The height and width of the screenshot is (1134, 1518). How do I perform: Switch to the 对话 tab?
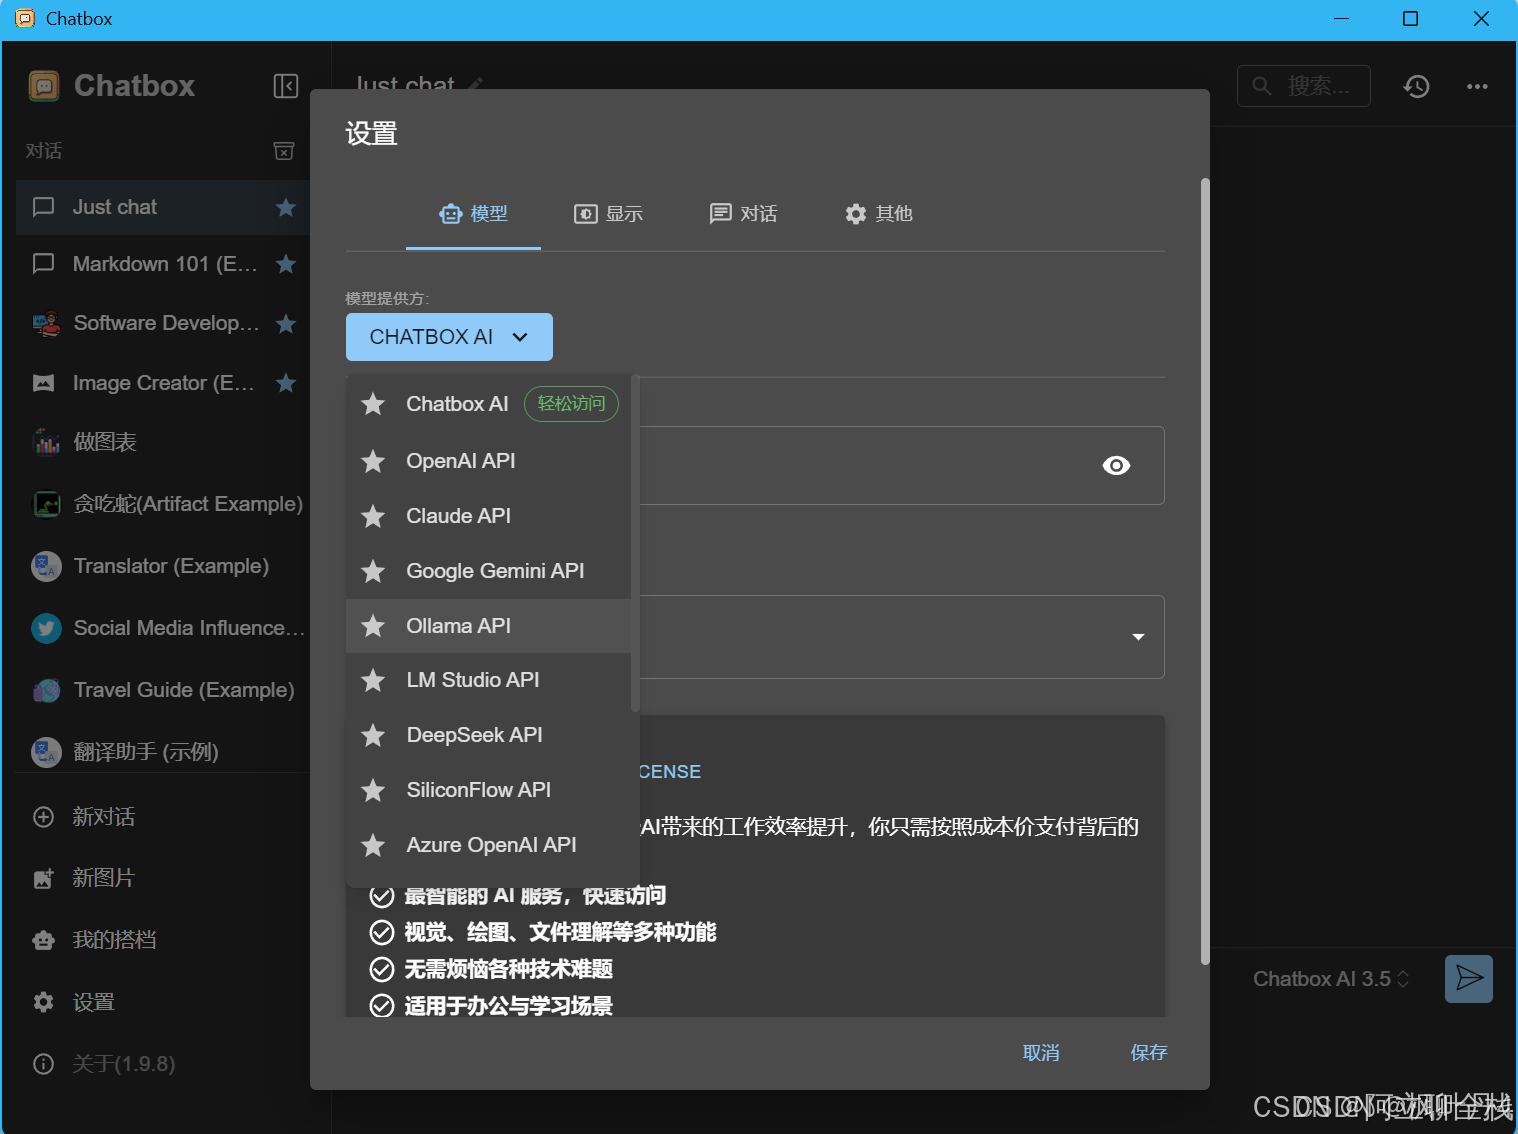pos(743,214)
